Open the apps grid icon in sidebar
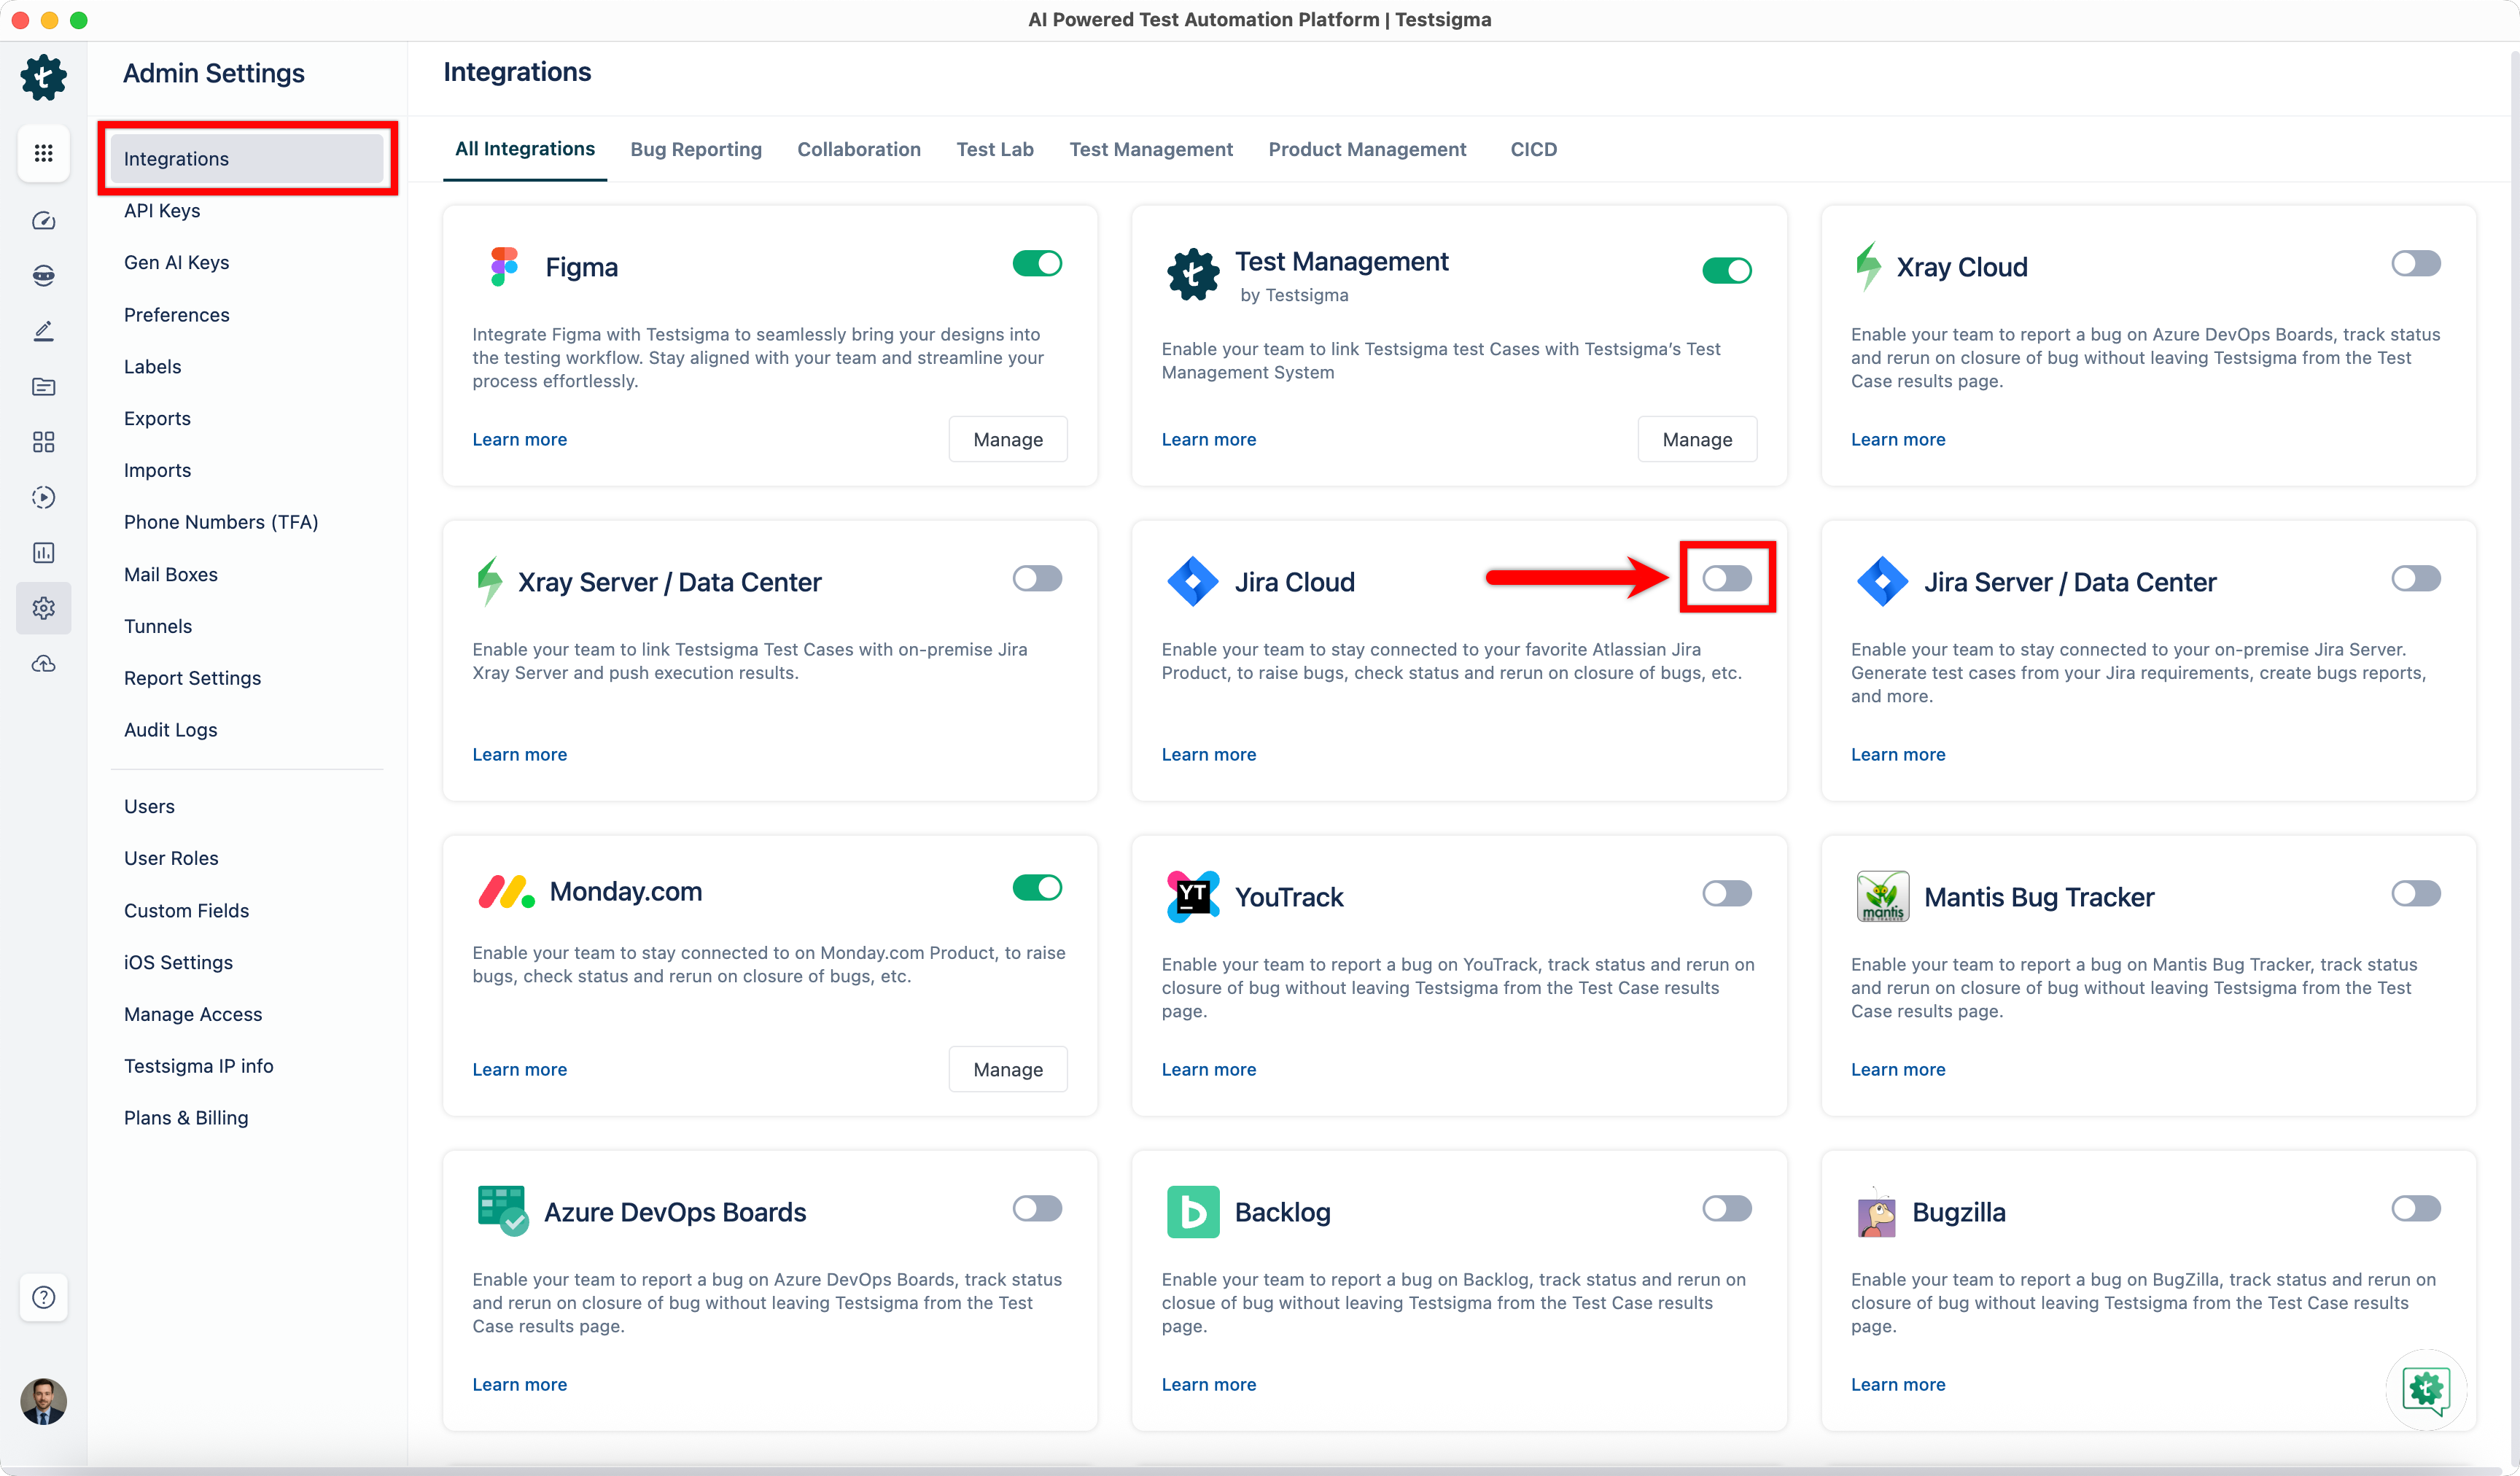The image size is (2520, 1476). tap(43, 153)
